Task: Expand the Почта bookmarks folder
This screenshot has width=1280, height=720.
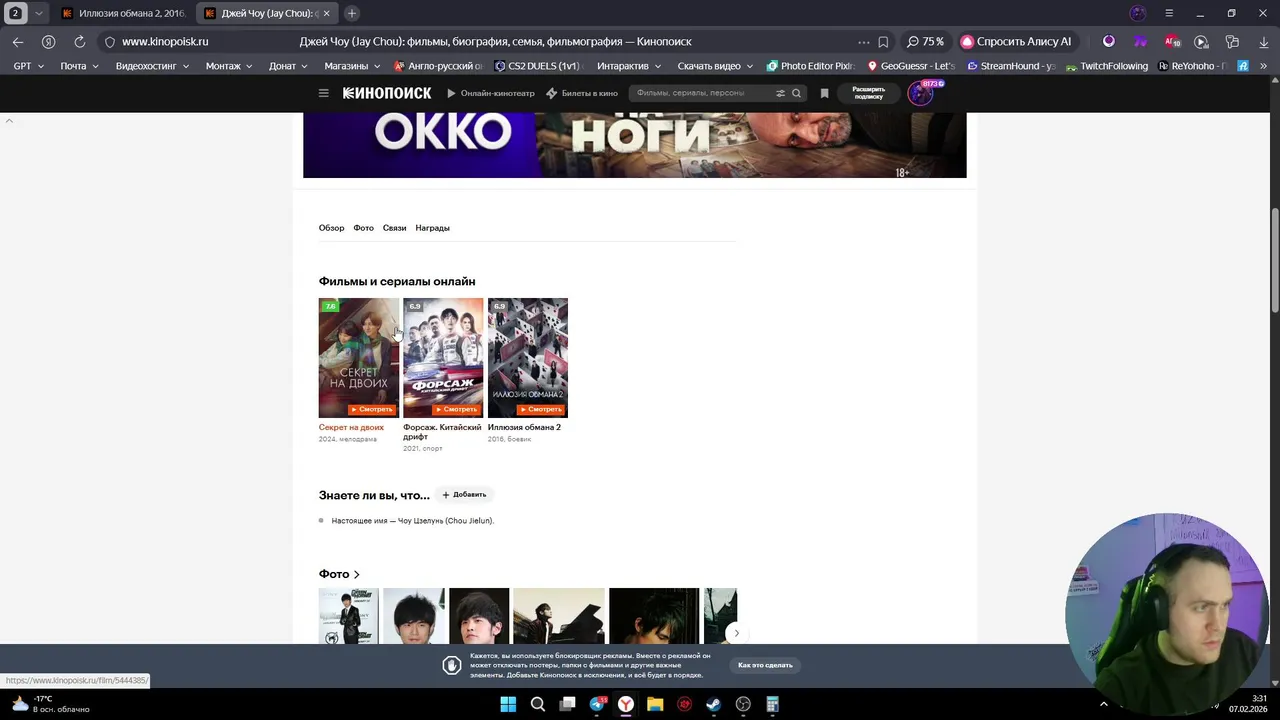Action: [x=79, y=66]
